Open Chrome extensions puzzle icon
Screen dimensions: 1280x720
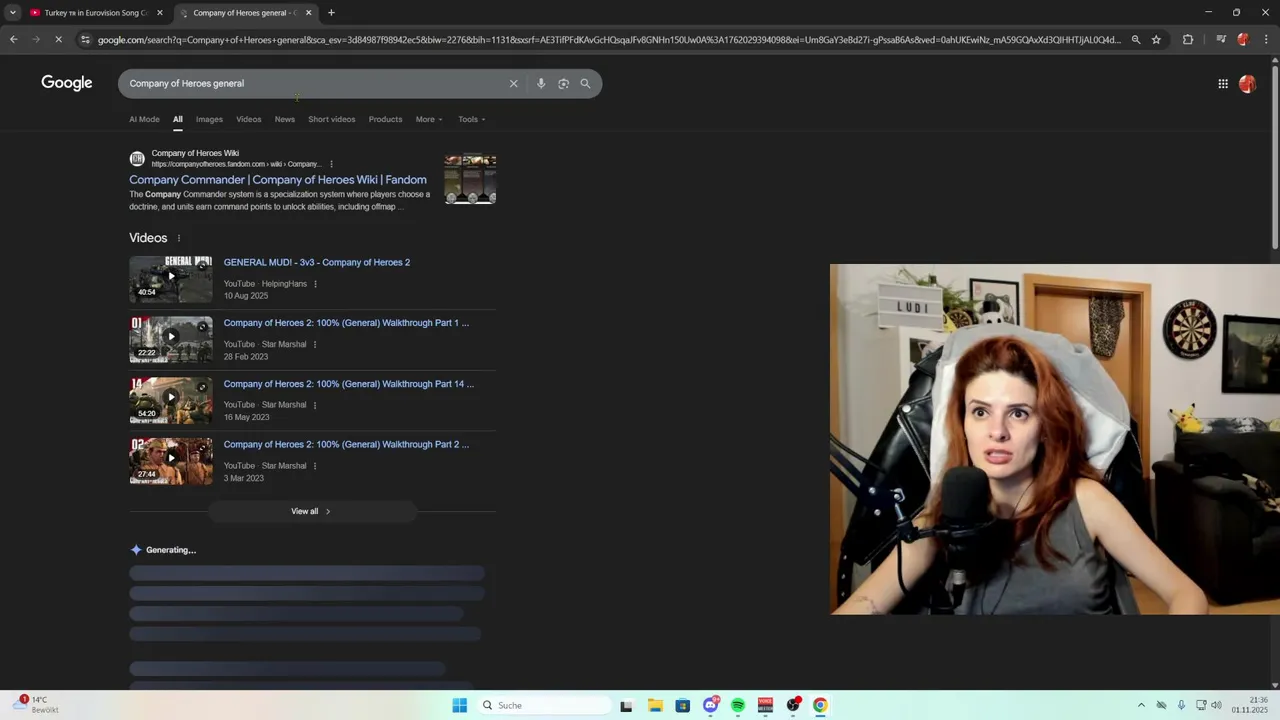pyautogui.click(x=1188, y=40)
